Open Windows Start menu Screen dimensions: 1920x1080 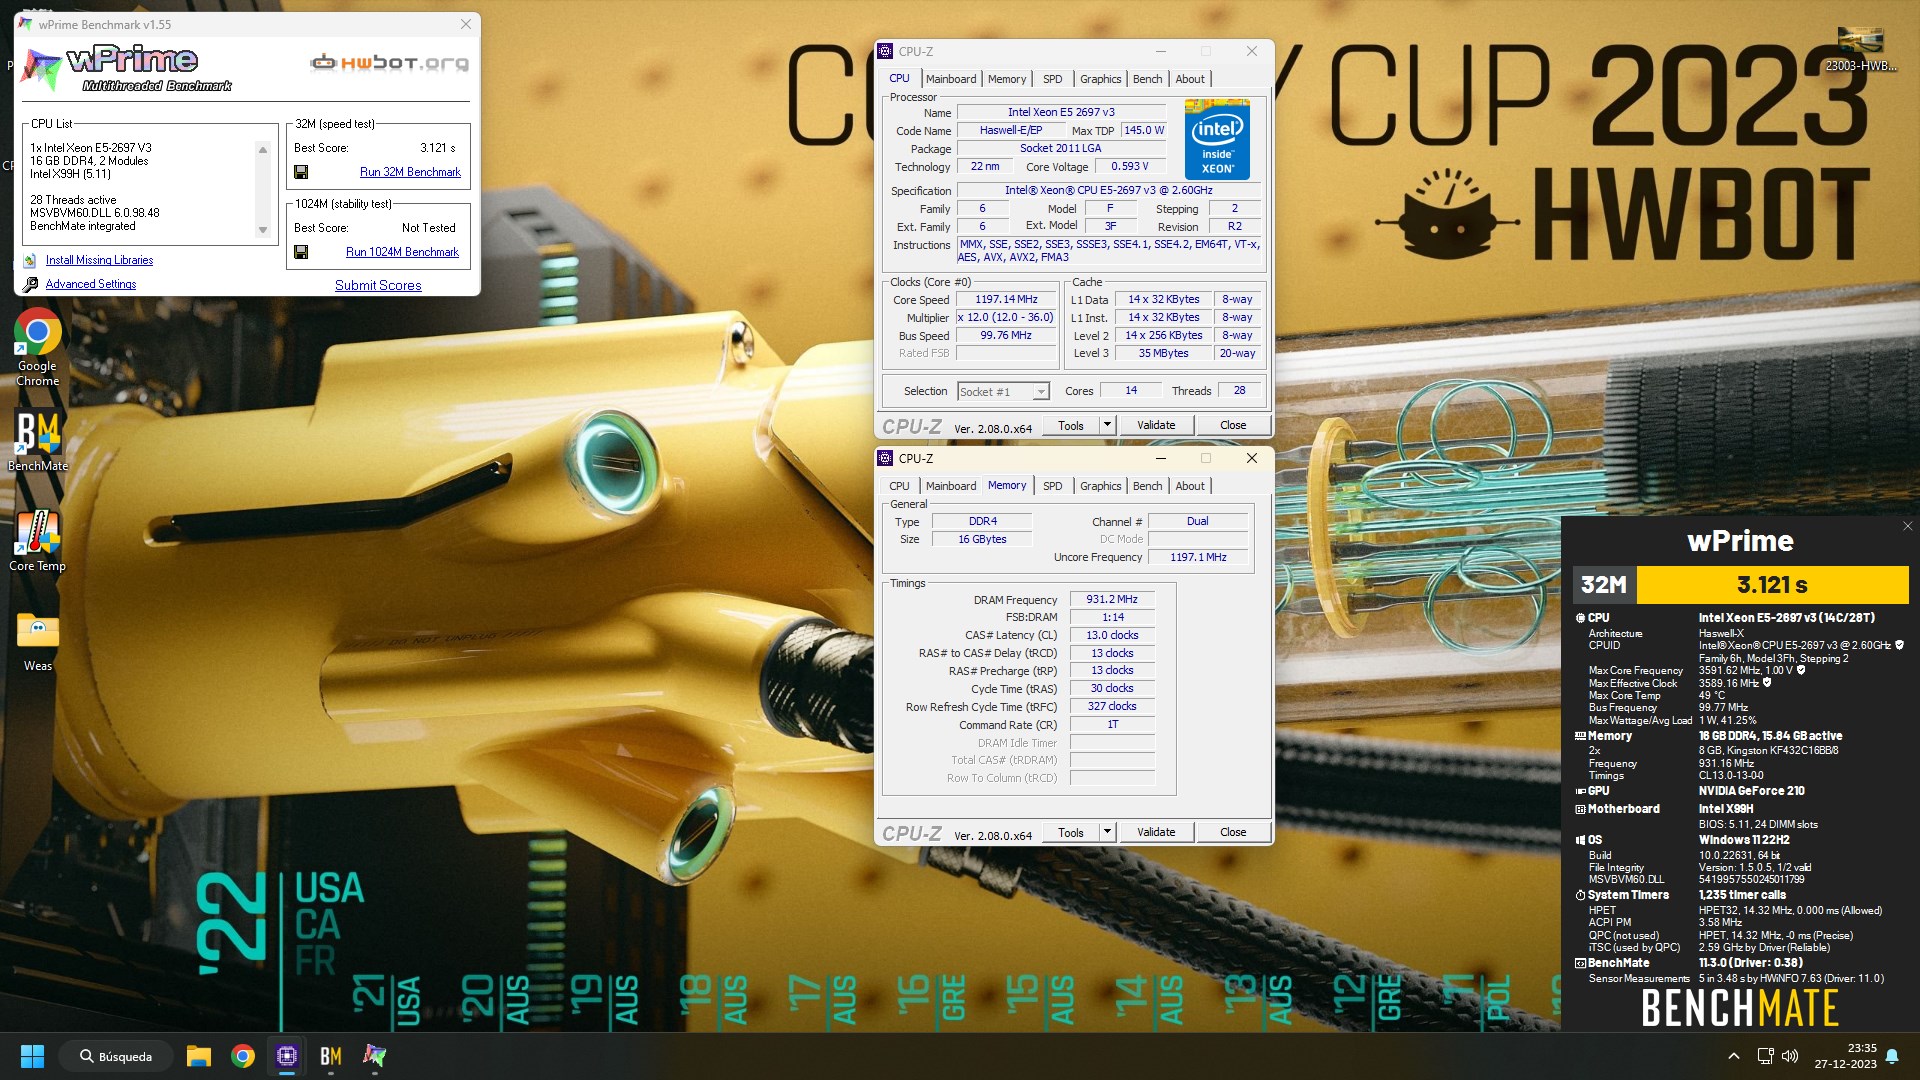point(32,1056)
